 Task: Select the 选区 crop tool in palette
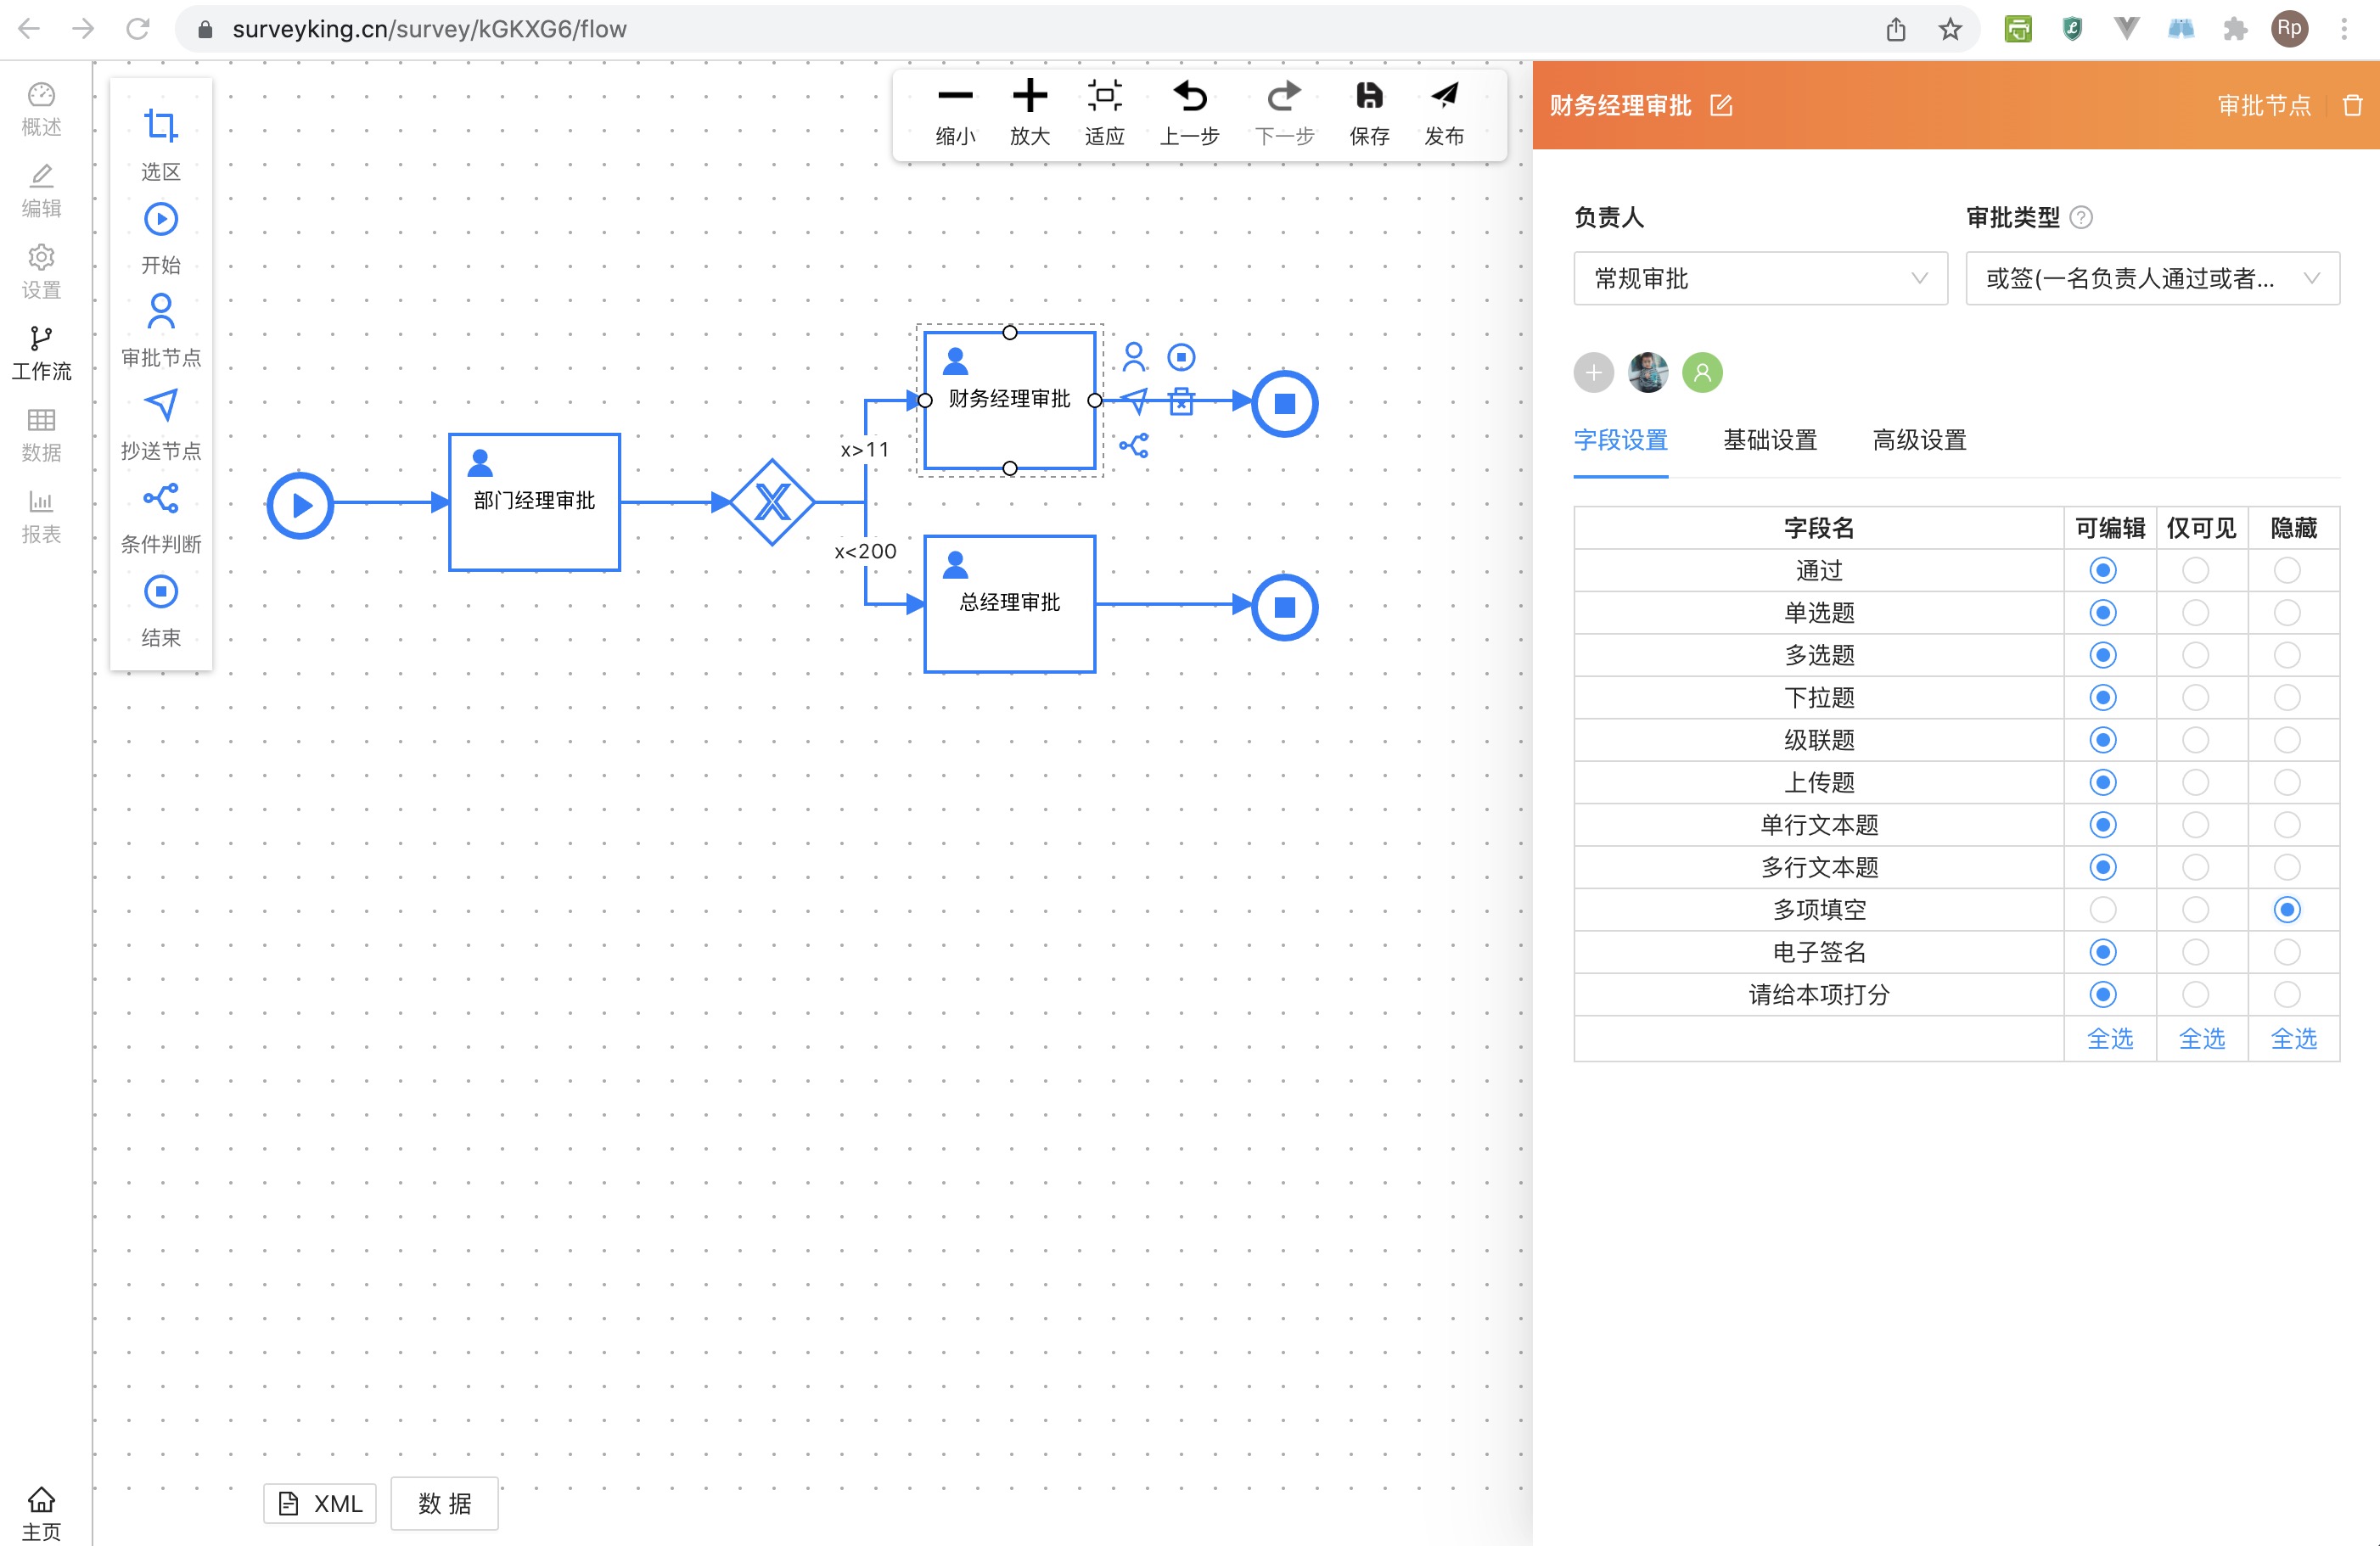(x=160, y=127)
